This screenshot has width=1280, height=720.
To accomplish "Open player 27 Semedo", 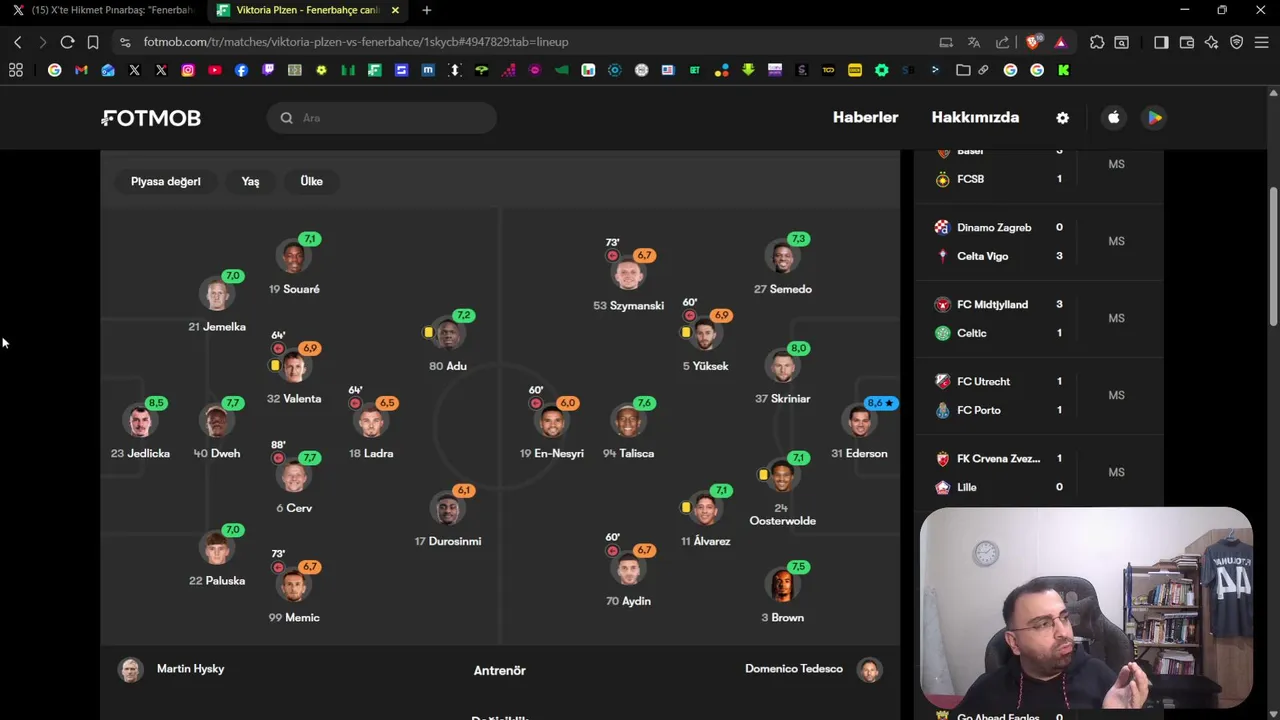I will click(x=783, y=267).
